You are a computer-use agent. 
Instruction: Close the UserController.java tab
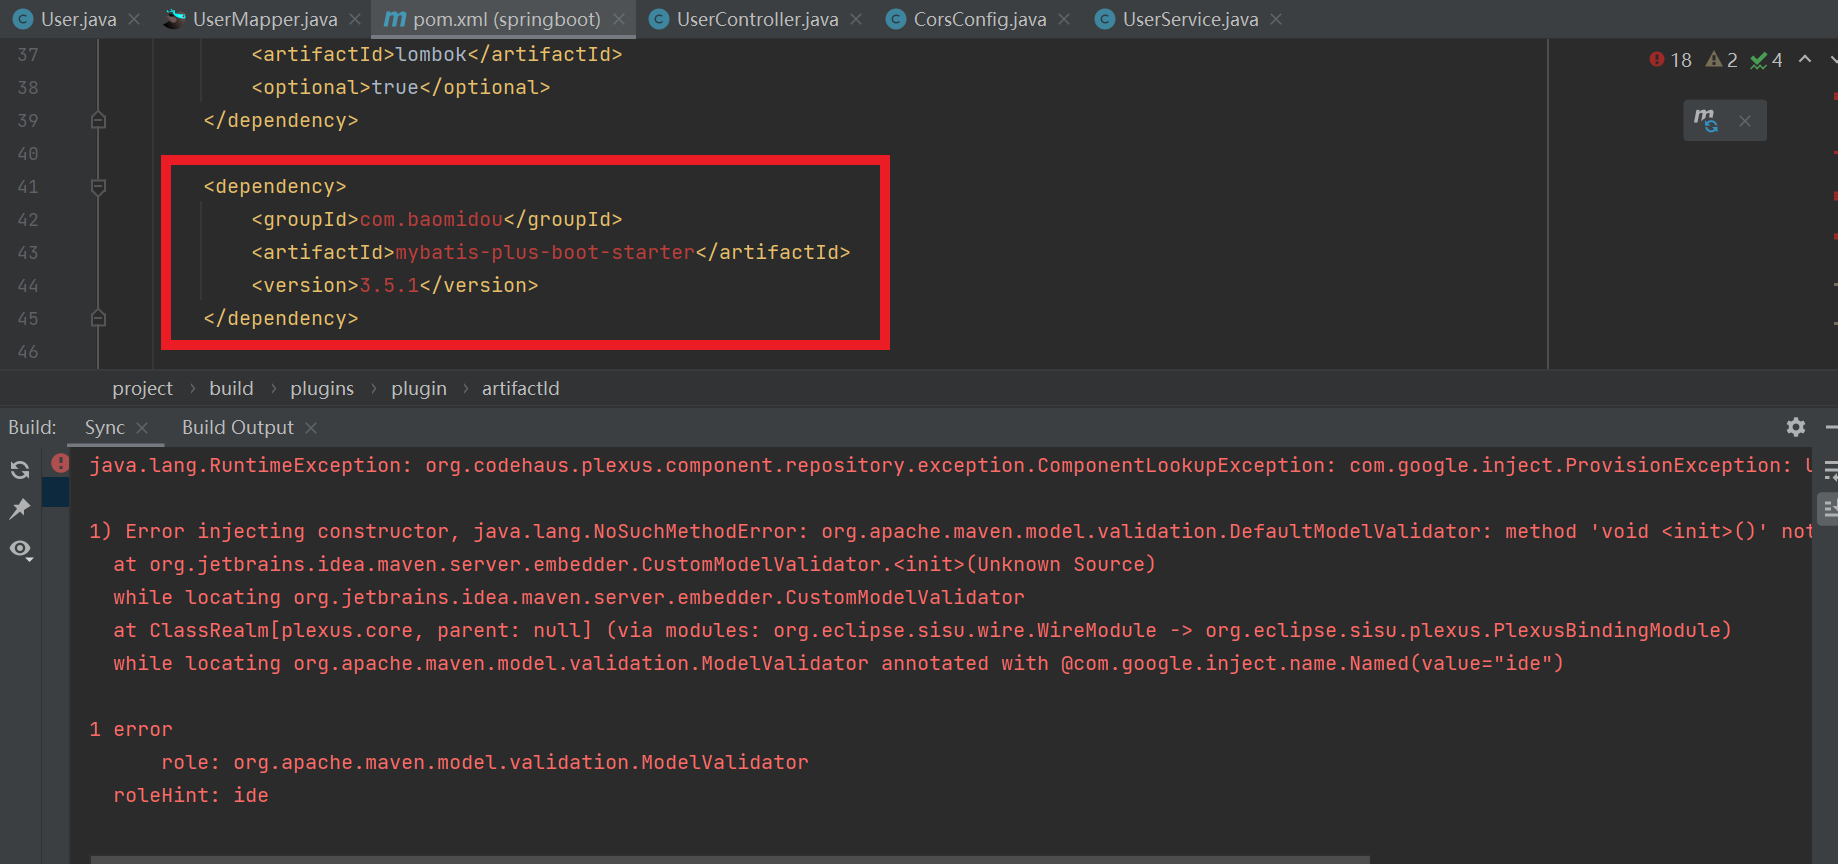[x=856, y=19]
